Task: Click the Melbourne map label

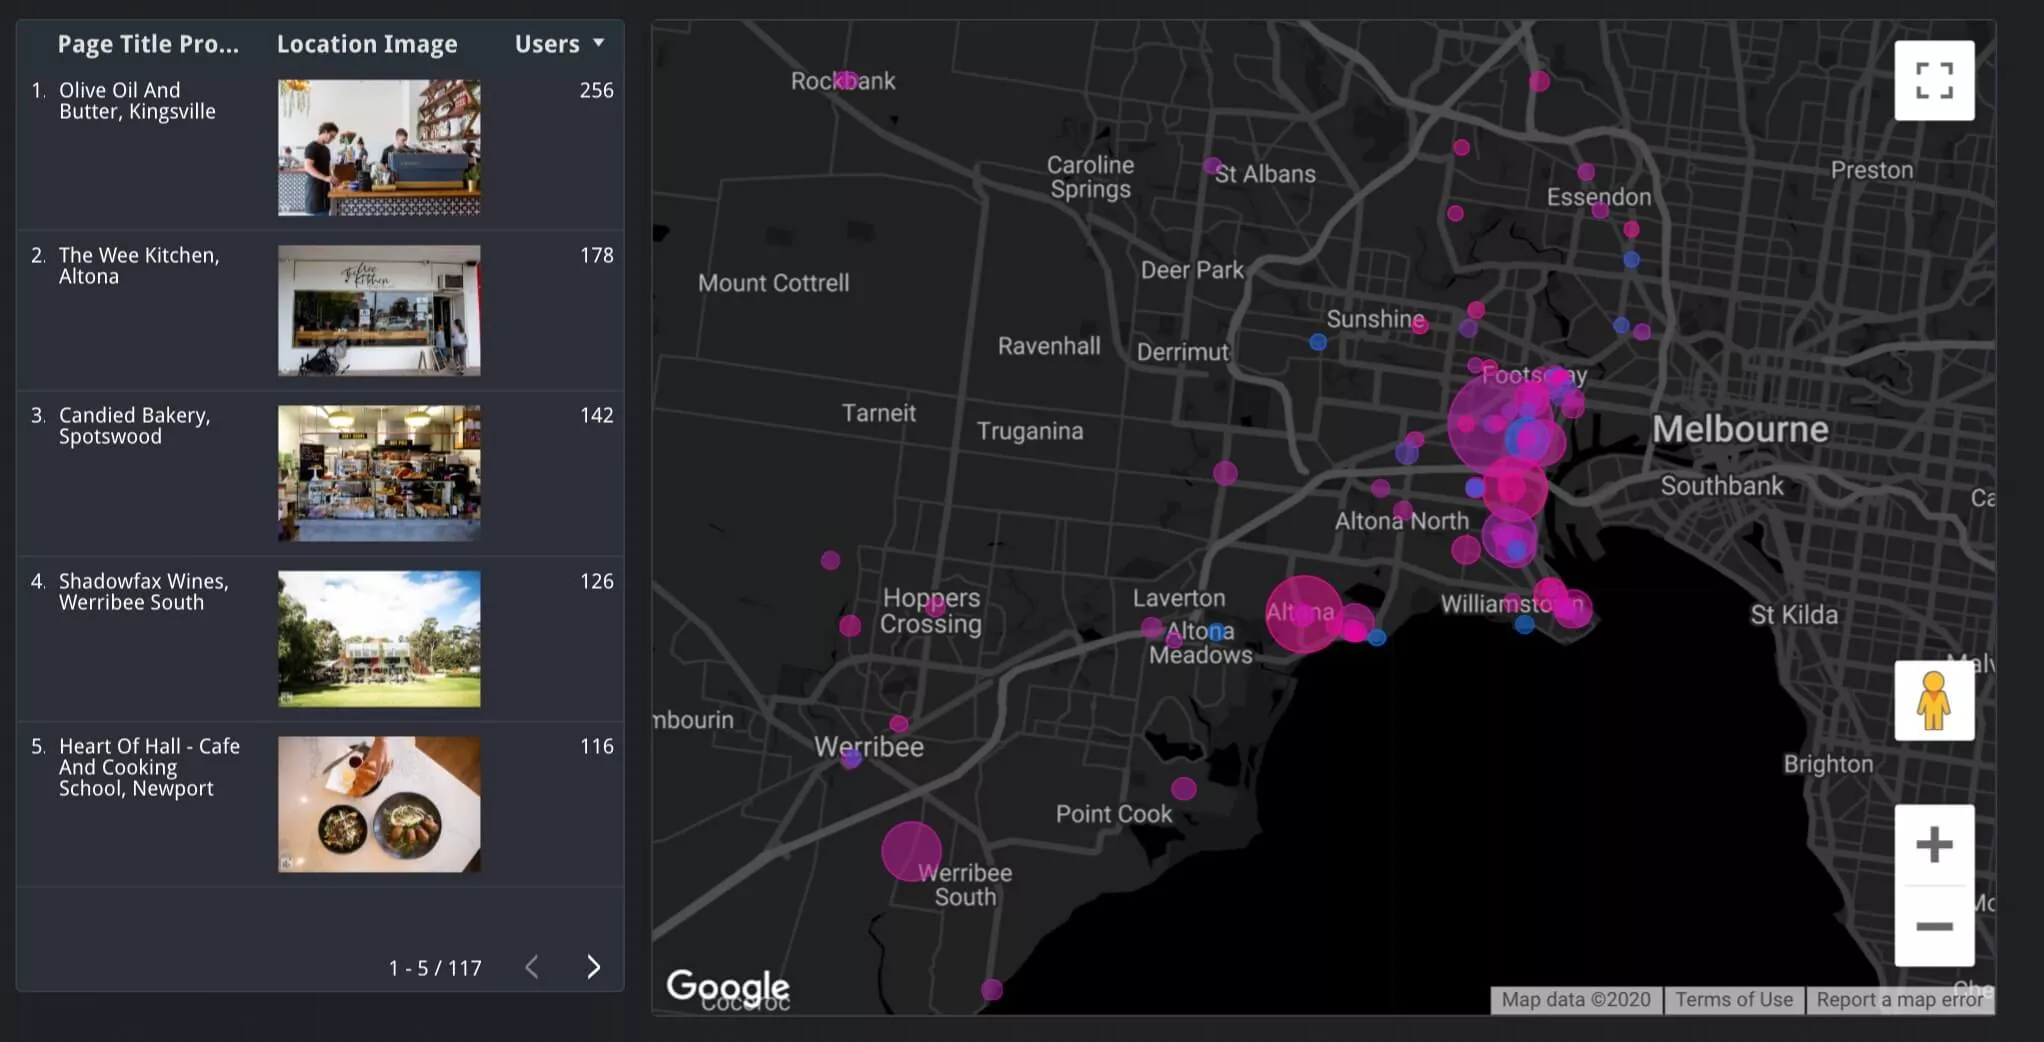Action: (x=1740, y=429)
